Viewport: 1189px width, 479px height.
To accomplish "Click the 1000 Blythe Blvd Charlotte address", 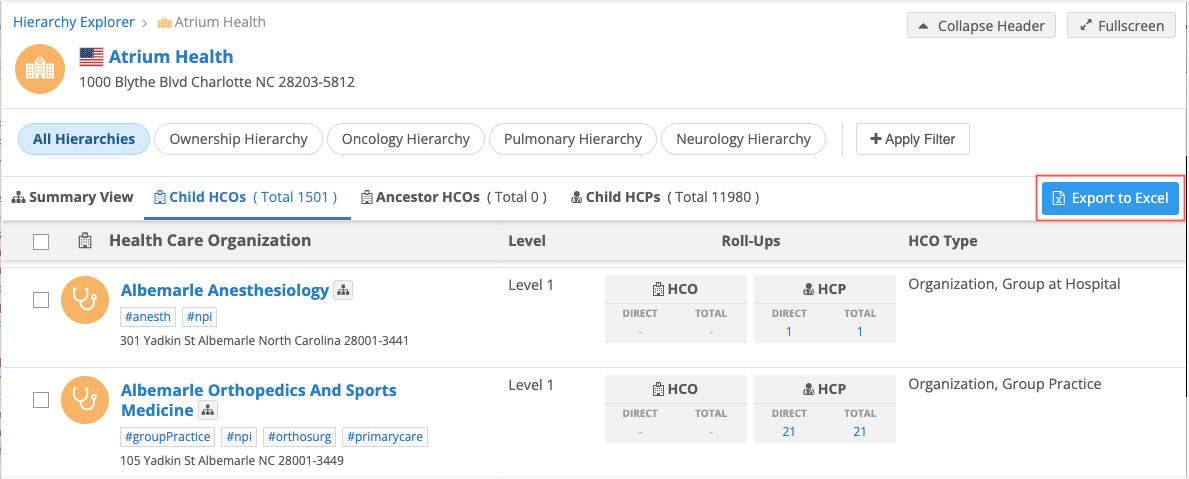I will coord(217,81).
